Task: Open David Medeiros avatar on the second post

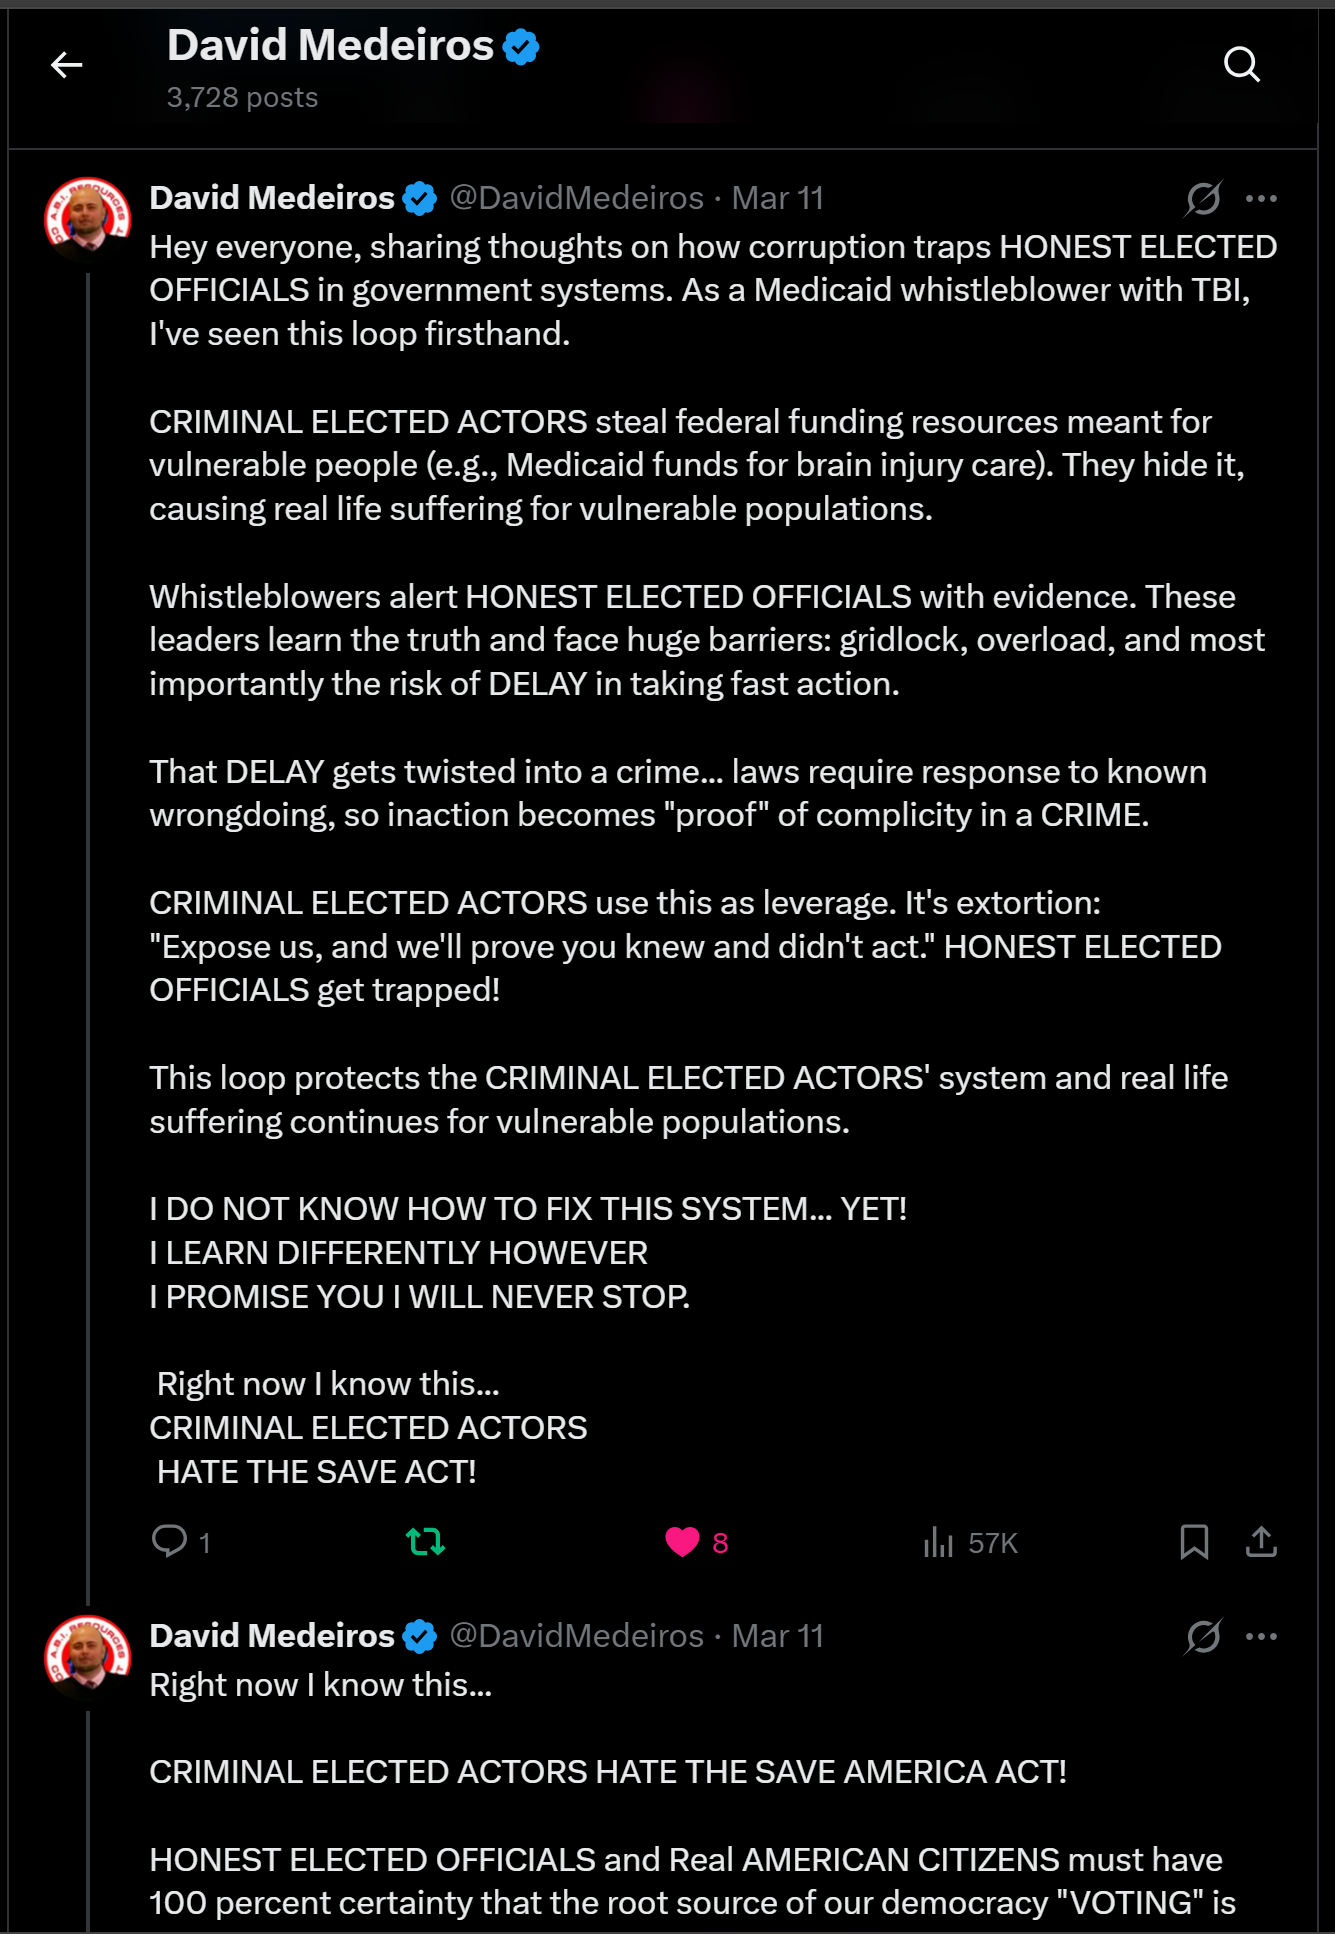Action: (88, 1657)
